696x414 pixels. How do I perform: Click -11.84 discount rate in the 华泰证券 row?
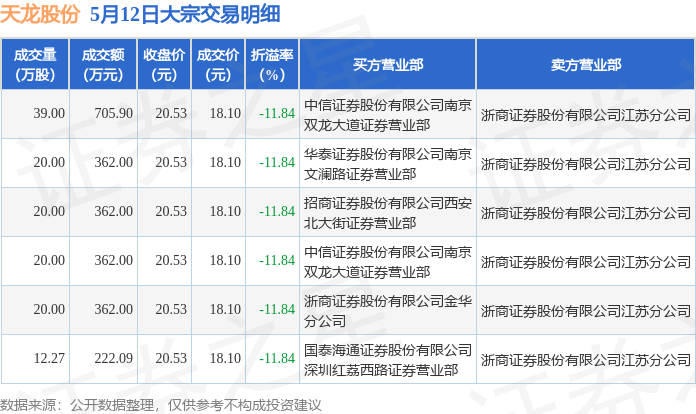tap(277, 162)
